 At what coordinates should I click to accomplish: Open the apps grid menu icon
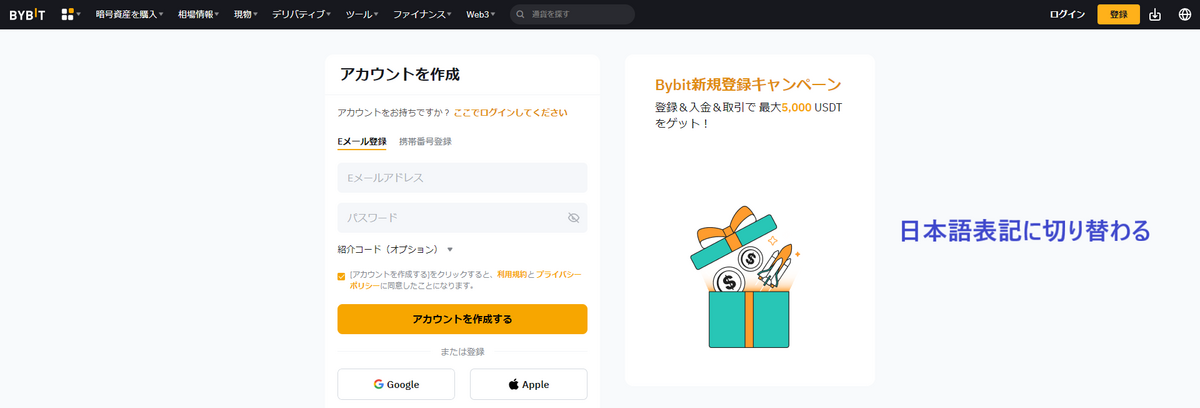point(68,14)
